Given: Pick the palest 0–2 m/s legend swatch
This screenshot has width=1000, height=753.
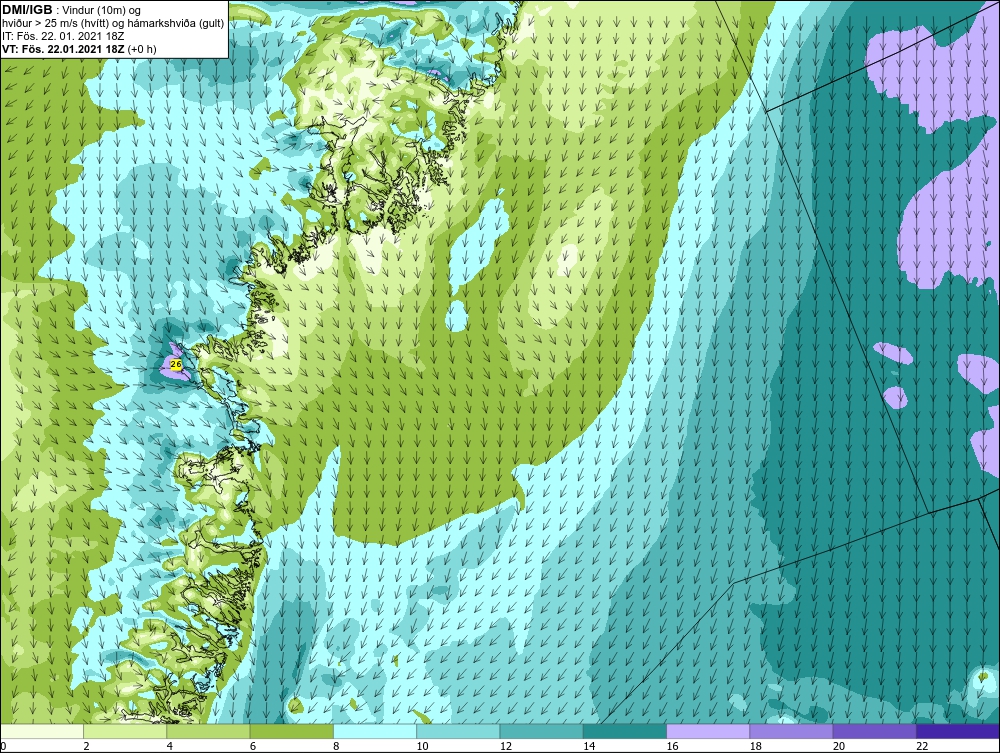Looking at the screenshot, I should click(41, 731).
